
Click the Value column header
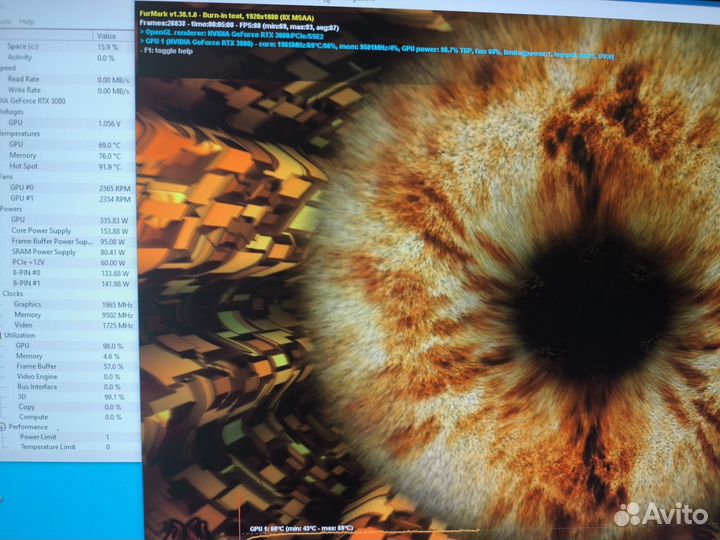(107, 36)
